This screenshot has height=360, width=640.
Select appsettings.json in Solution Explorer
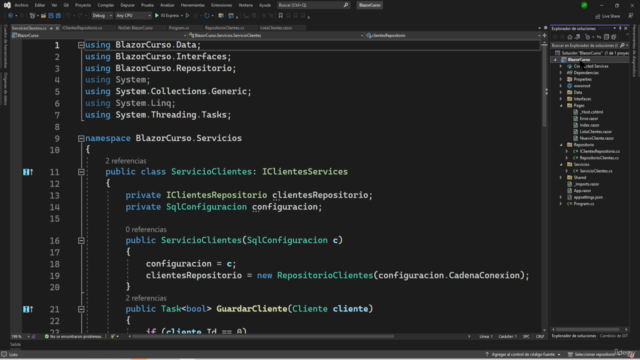588,197
